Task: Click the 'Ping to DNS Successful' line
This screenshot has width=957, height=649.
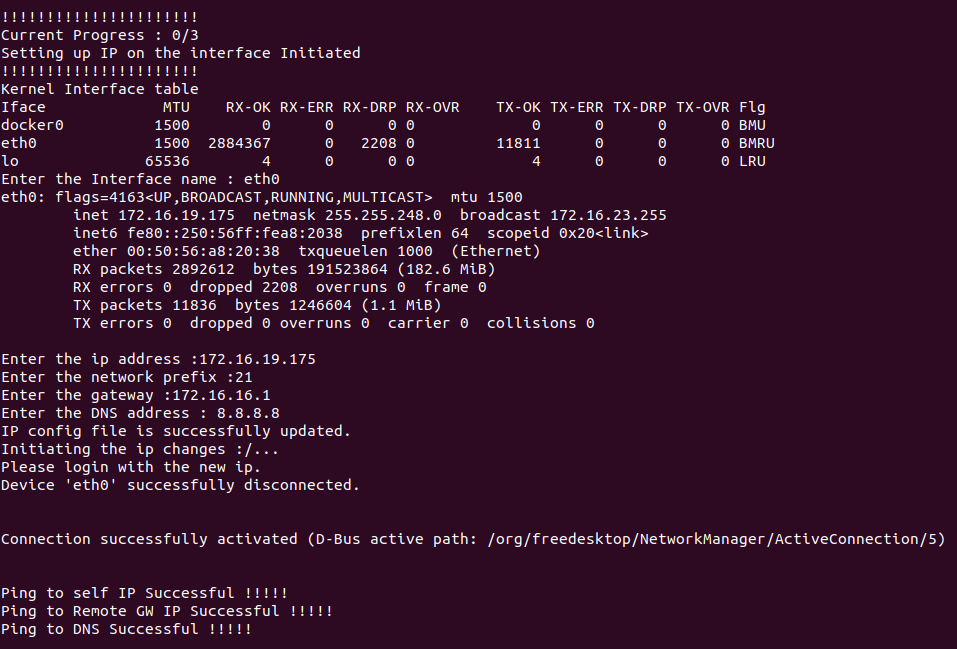Action: click(x=126, y=629)
